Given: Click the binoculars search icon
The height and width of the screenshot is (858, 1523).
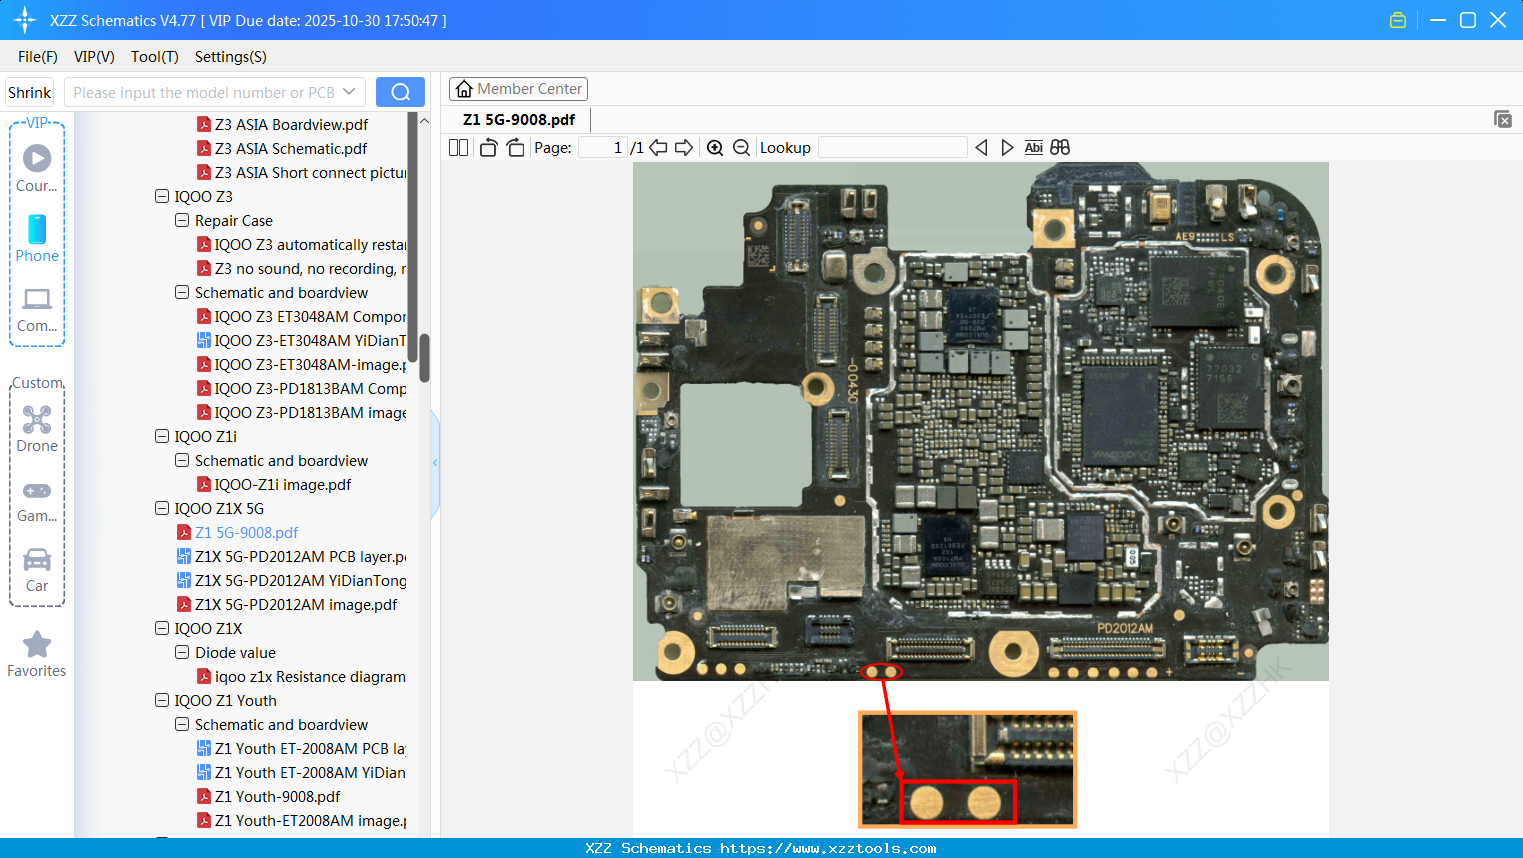Looking at the screenshot, I should [x=1060, y=147].
